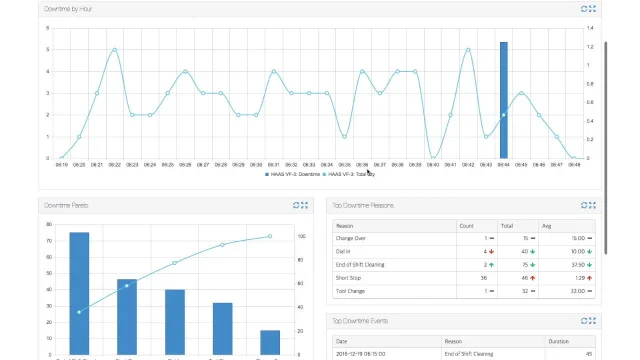
Task: Select the Change Over reason row
Action: (464, 238)
